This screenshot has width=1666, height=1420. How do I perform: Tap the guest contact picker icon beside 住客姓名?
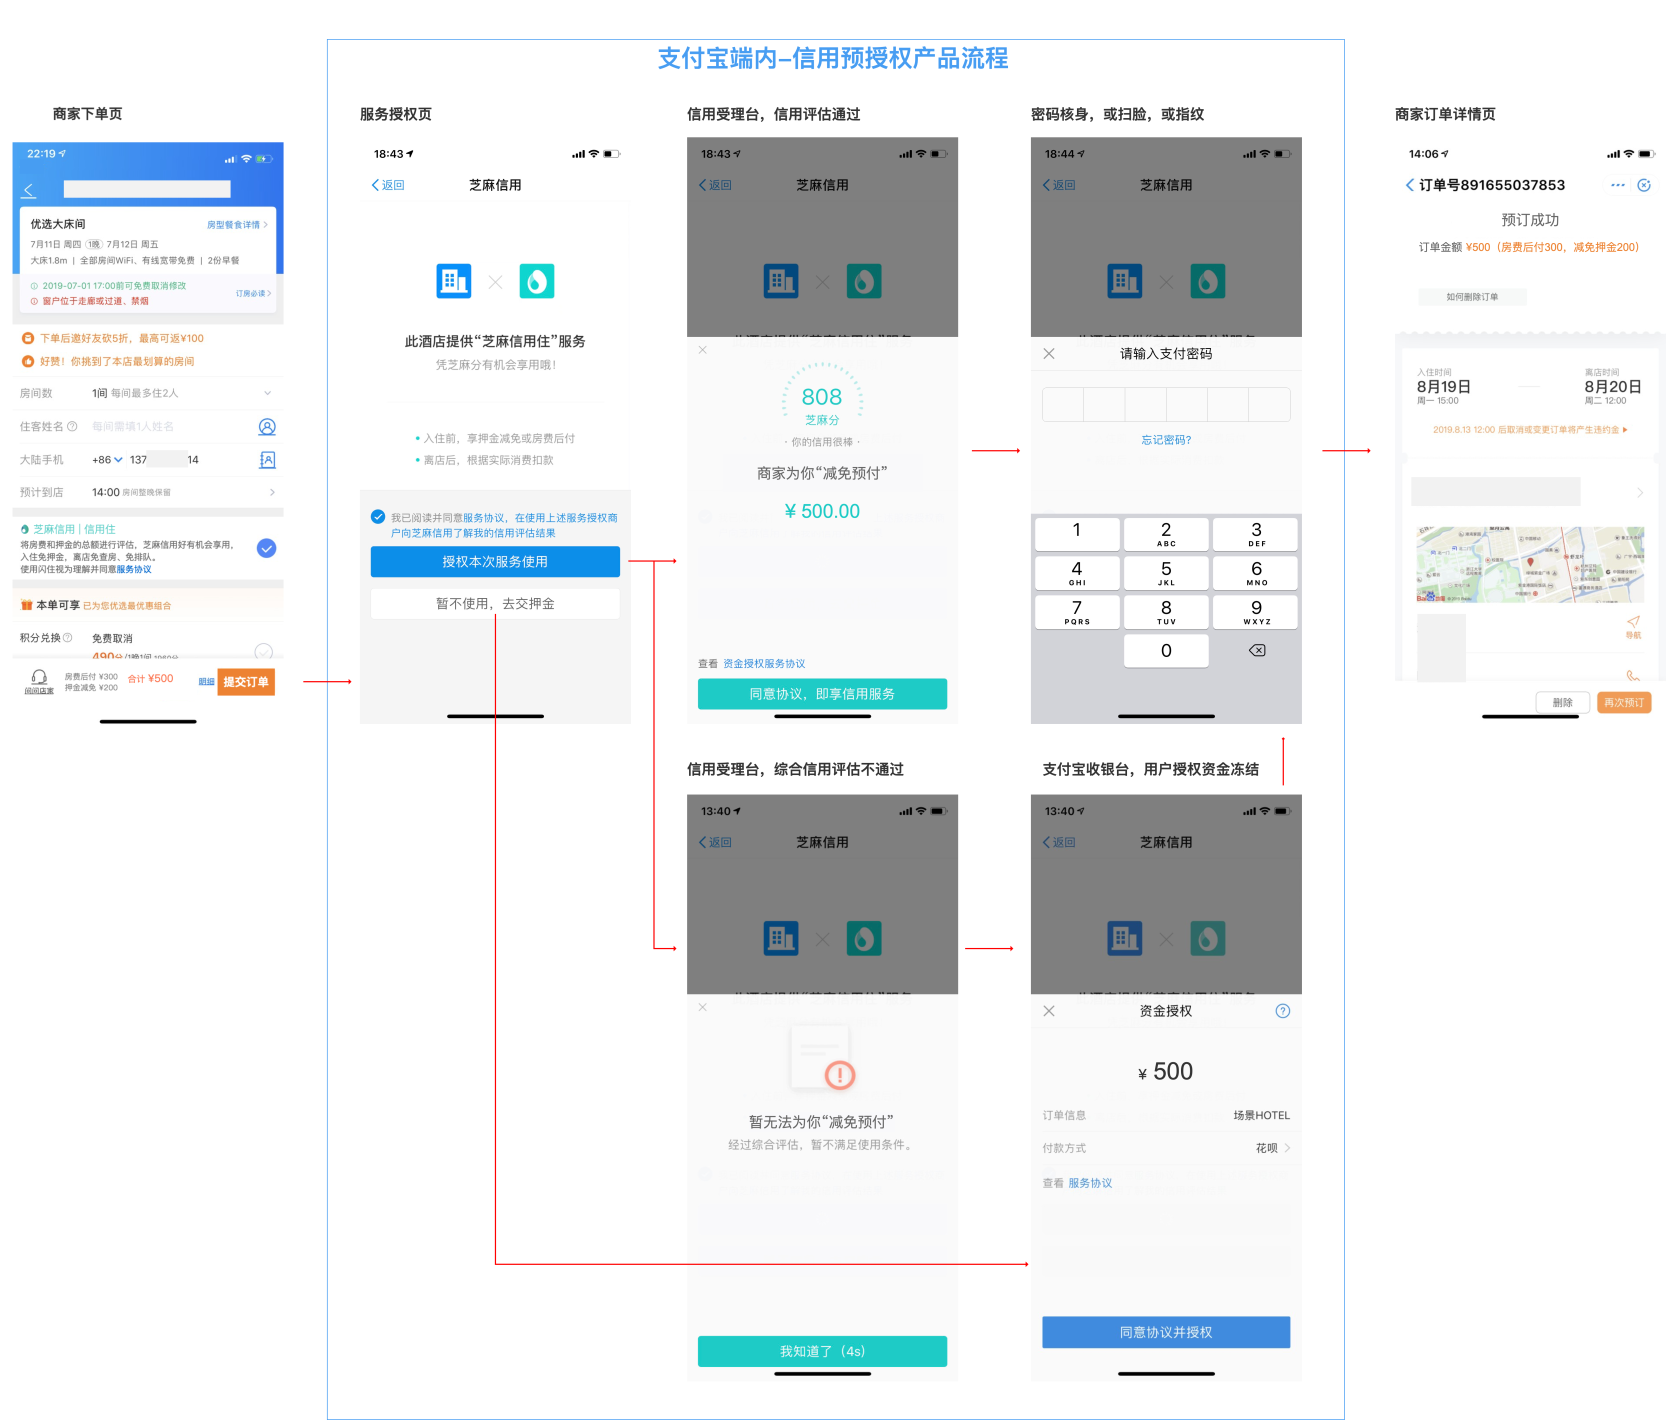[267, 427]
